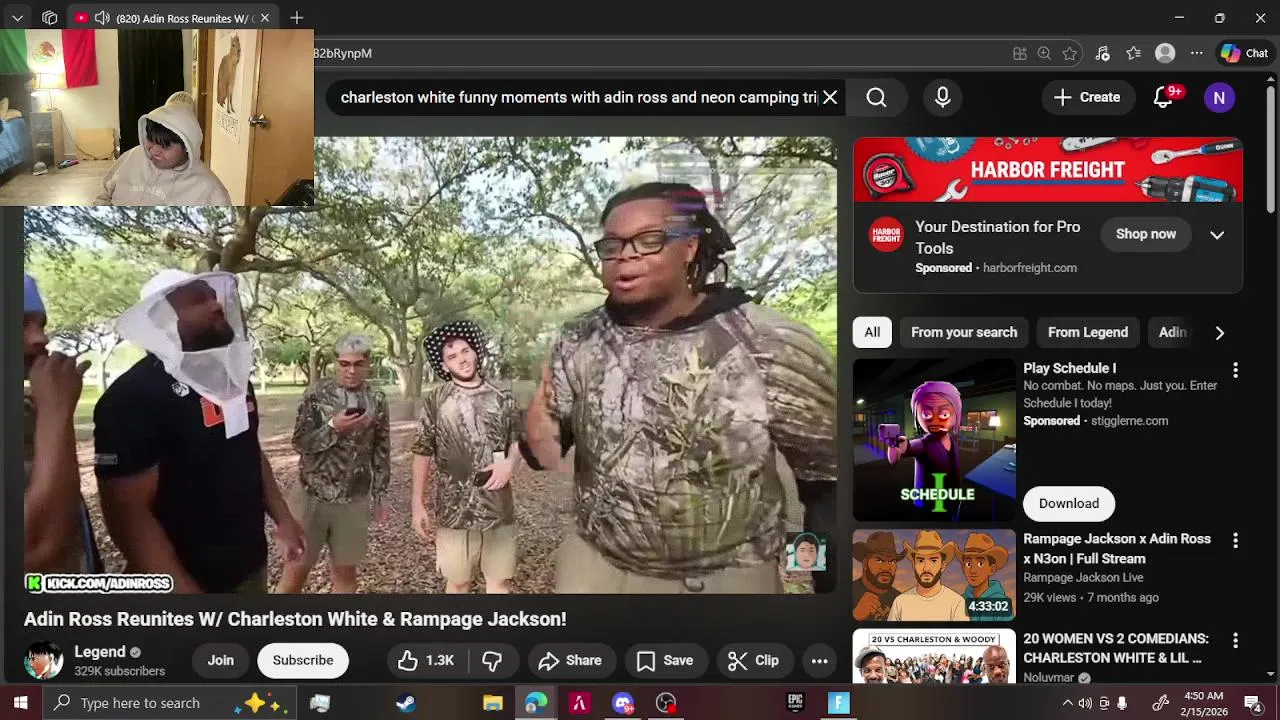Open Edge settings and more menu
The image size is (1280, 720).
tap(1196, 53)
